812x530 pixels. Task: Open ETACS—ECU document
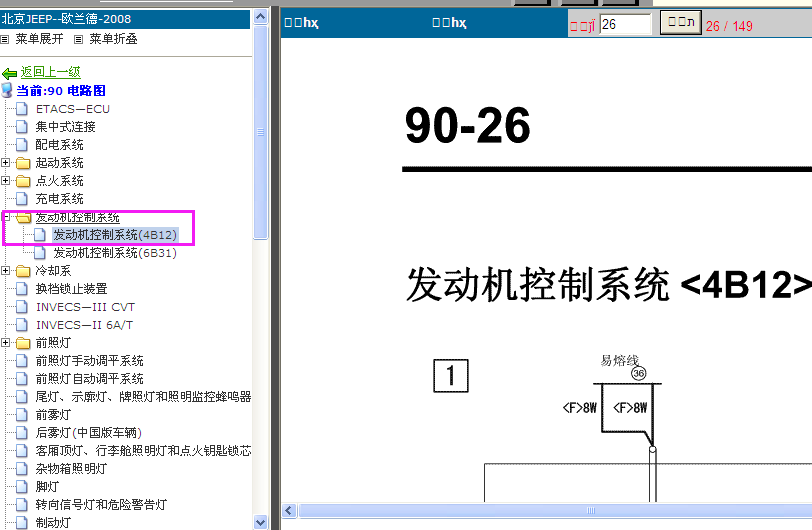coord(72,109)
